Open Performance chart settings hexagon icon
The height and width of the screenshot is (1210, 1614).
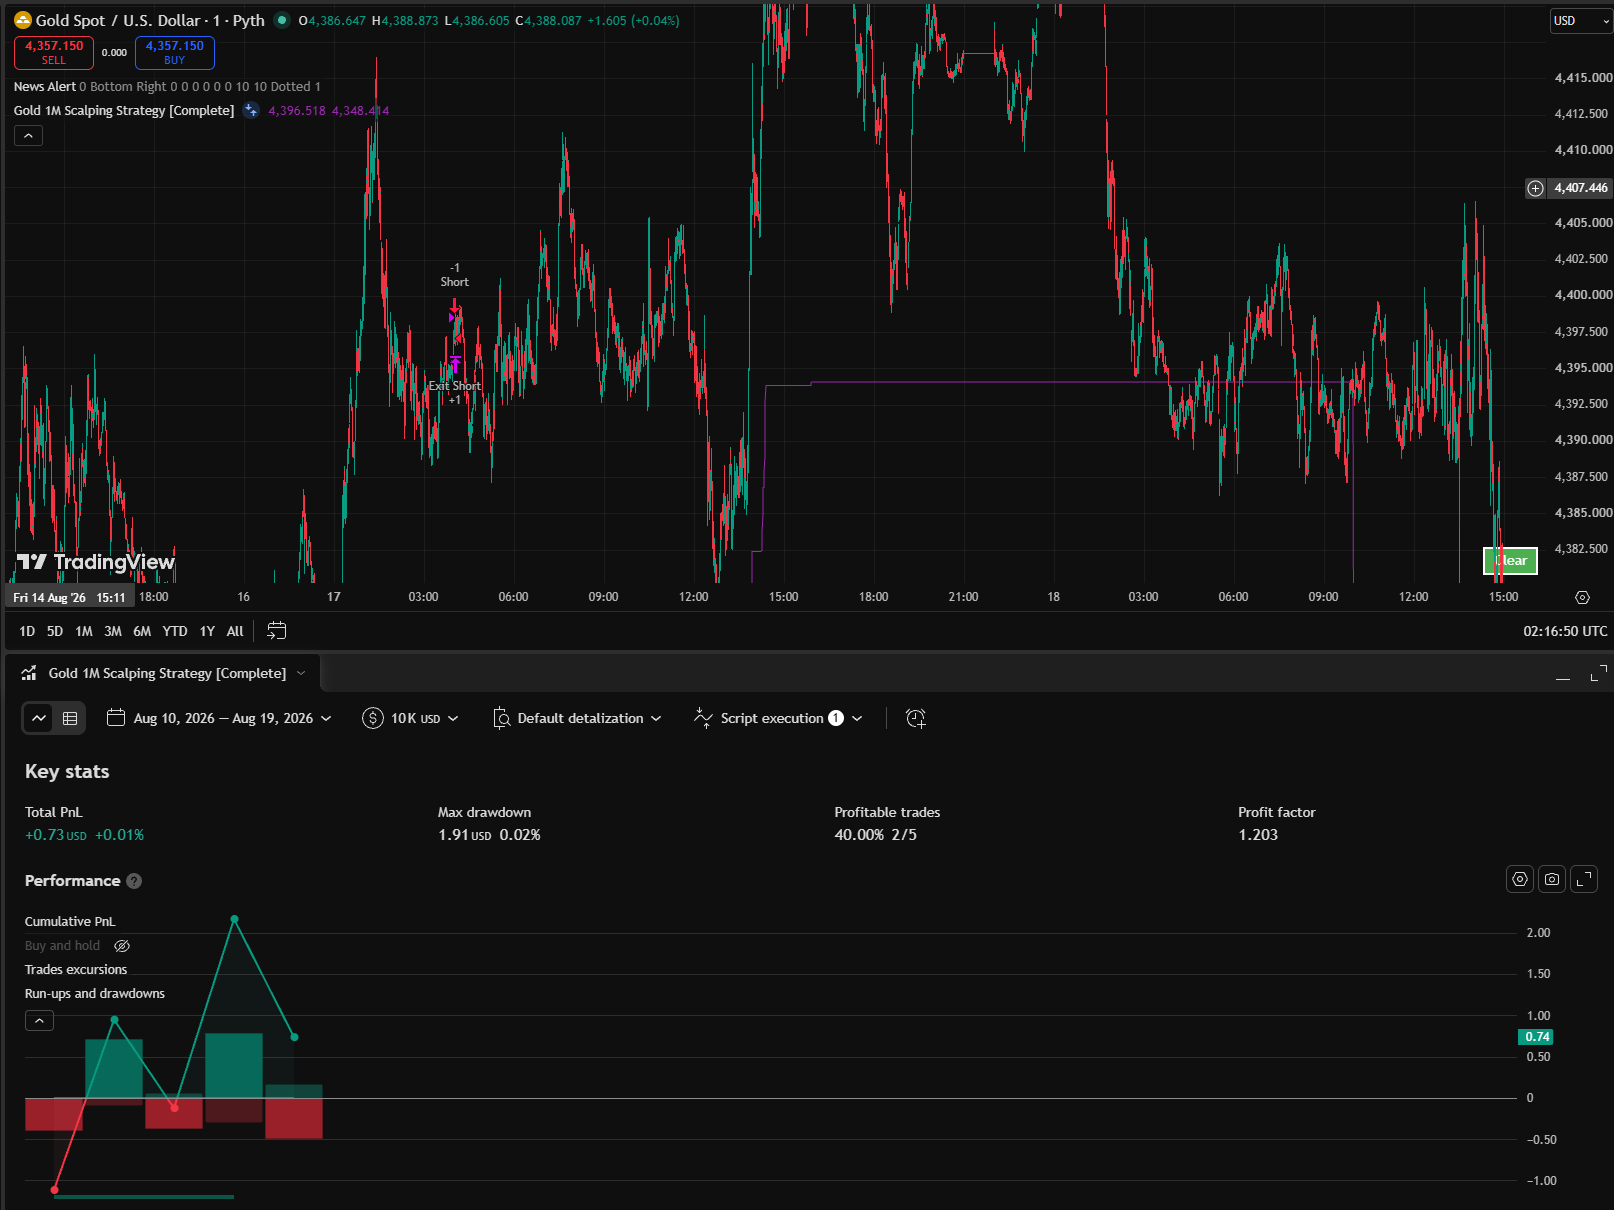(1520, 879)
